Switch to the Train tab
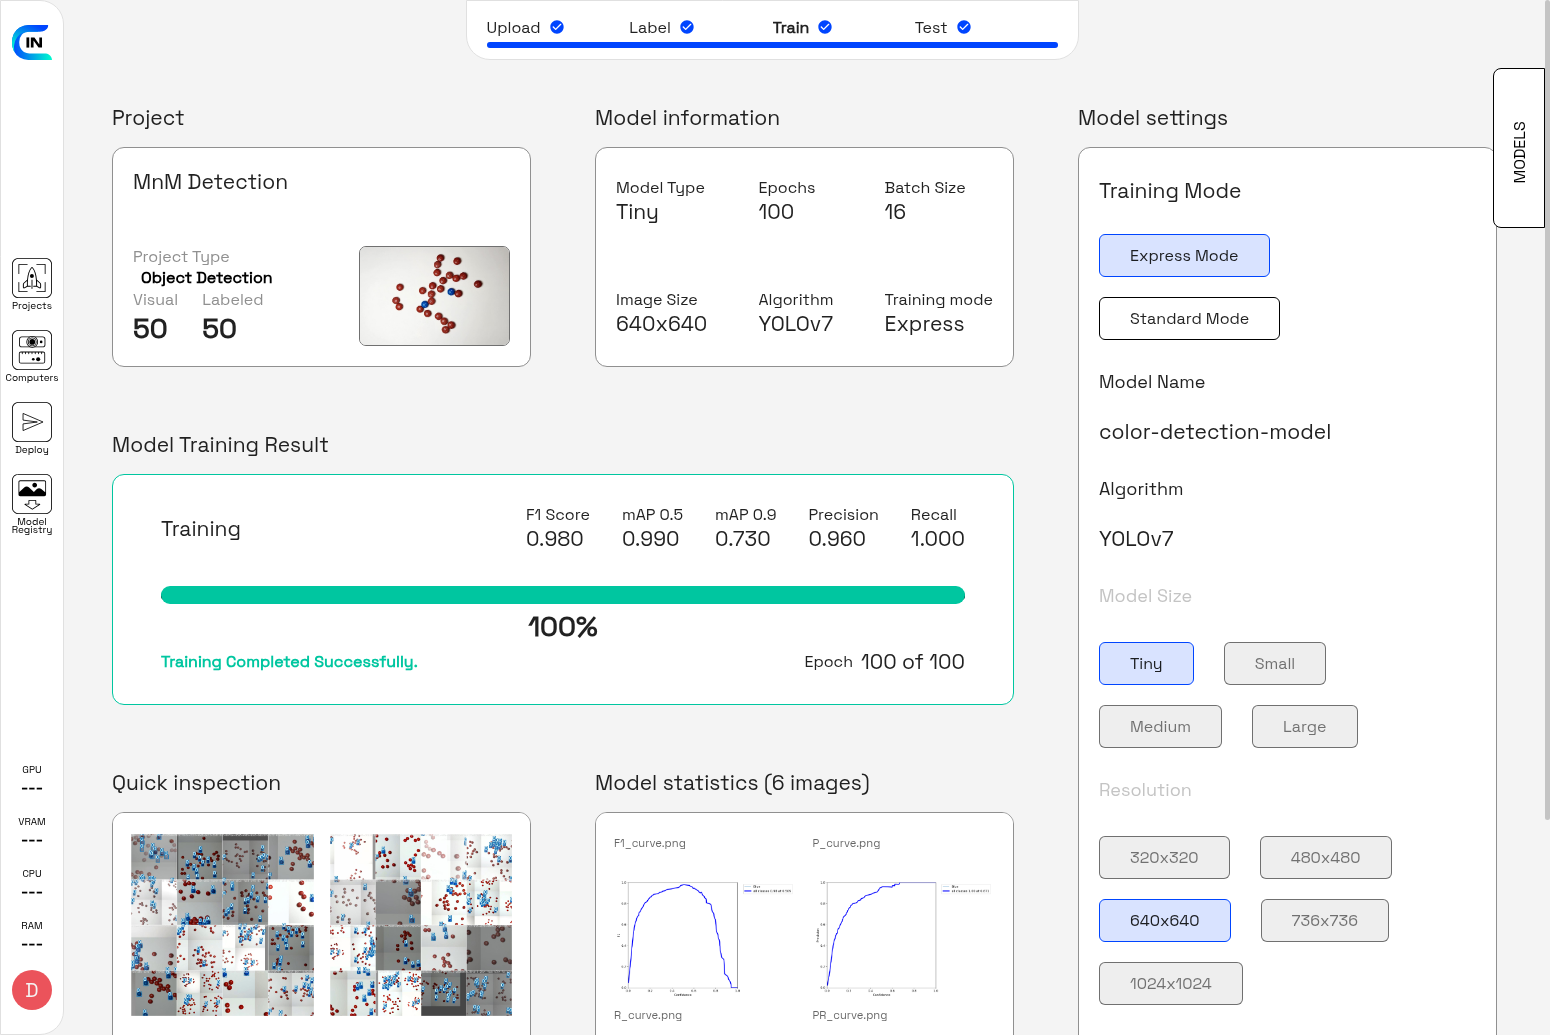This screenshot has height=1035, width=1550. [789, 27]
